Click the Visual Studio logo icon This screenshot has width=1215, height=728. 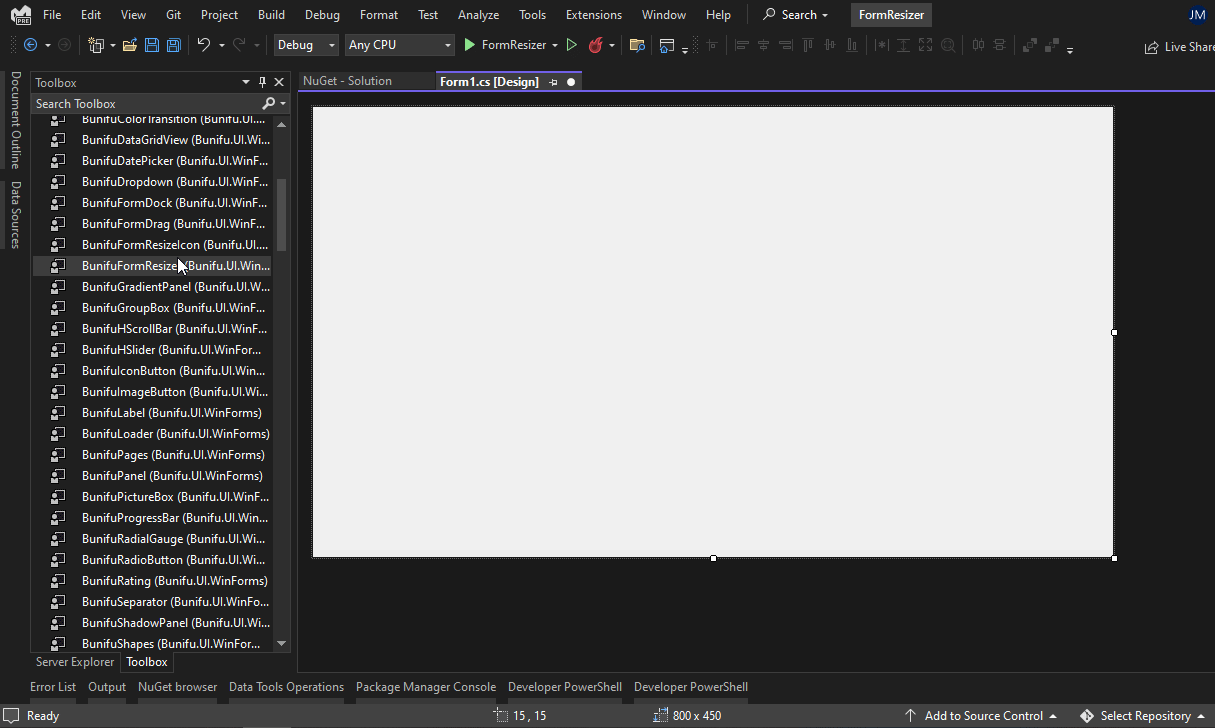(21, 15)
